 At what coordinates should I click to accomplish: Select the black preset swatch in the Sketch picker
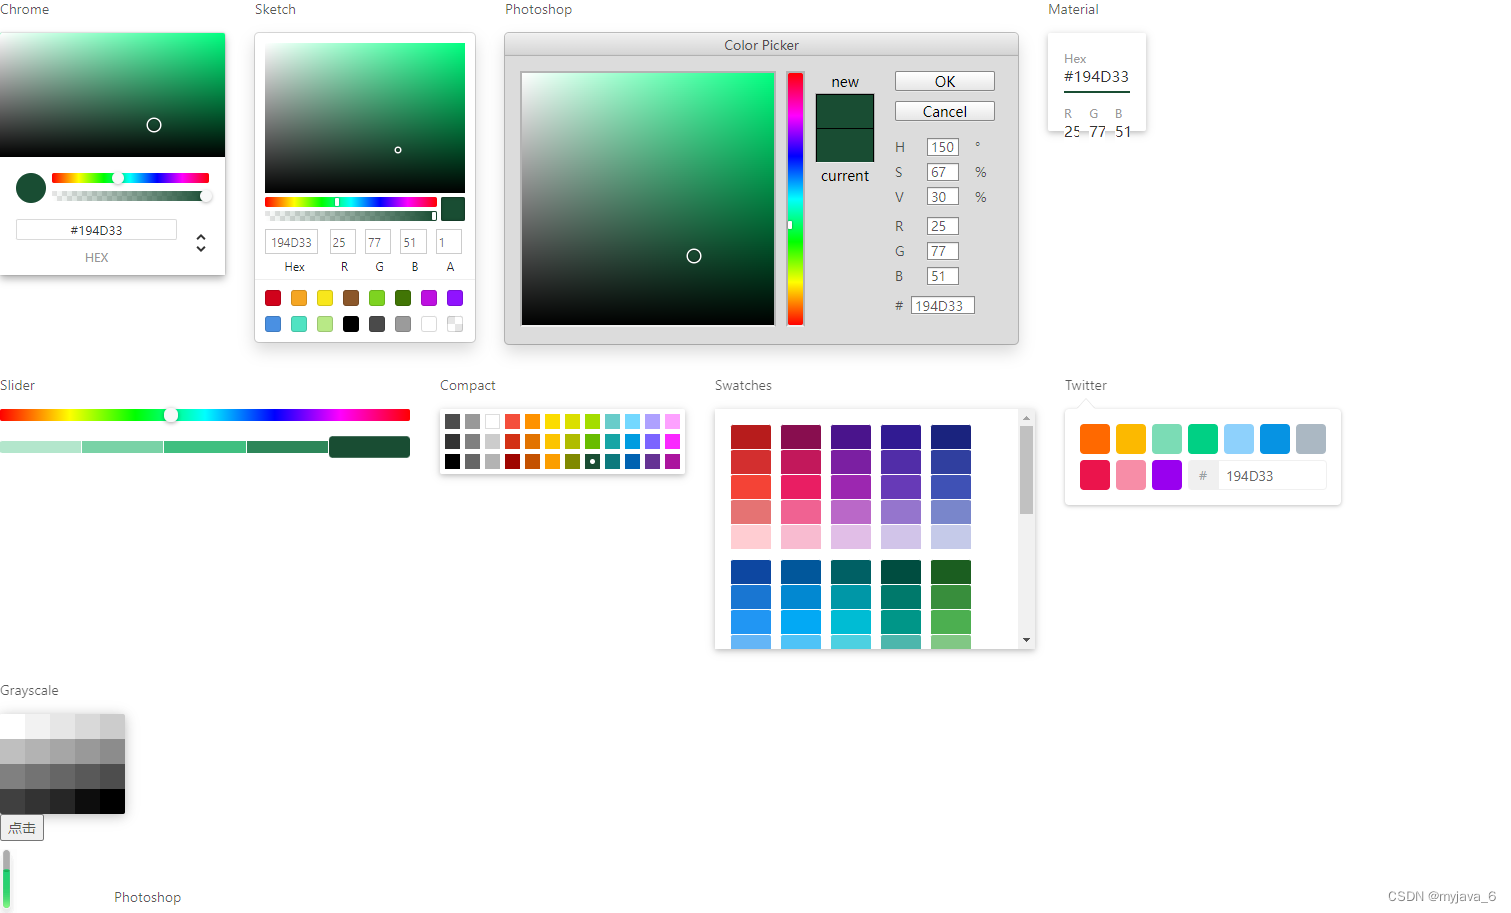click(350, 323)
